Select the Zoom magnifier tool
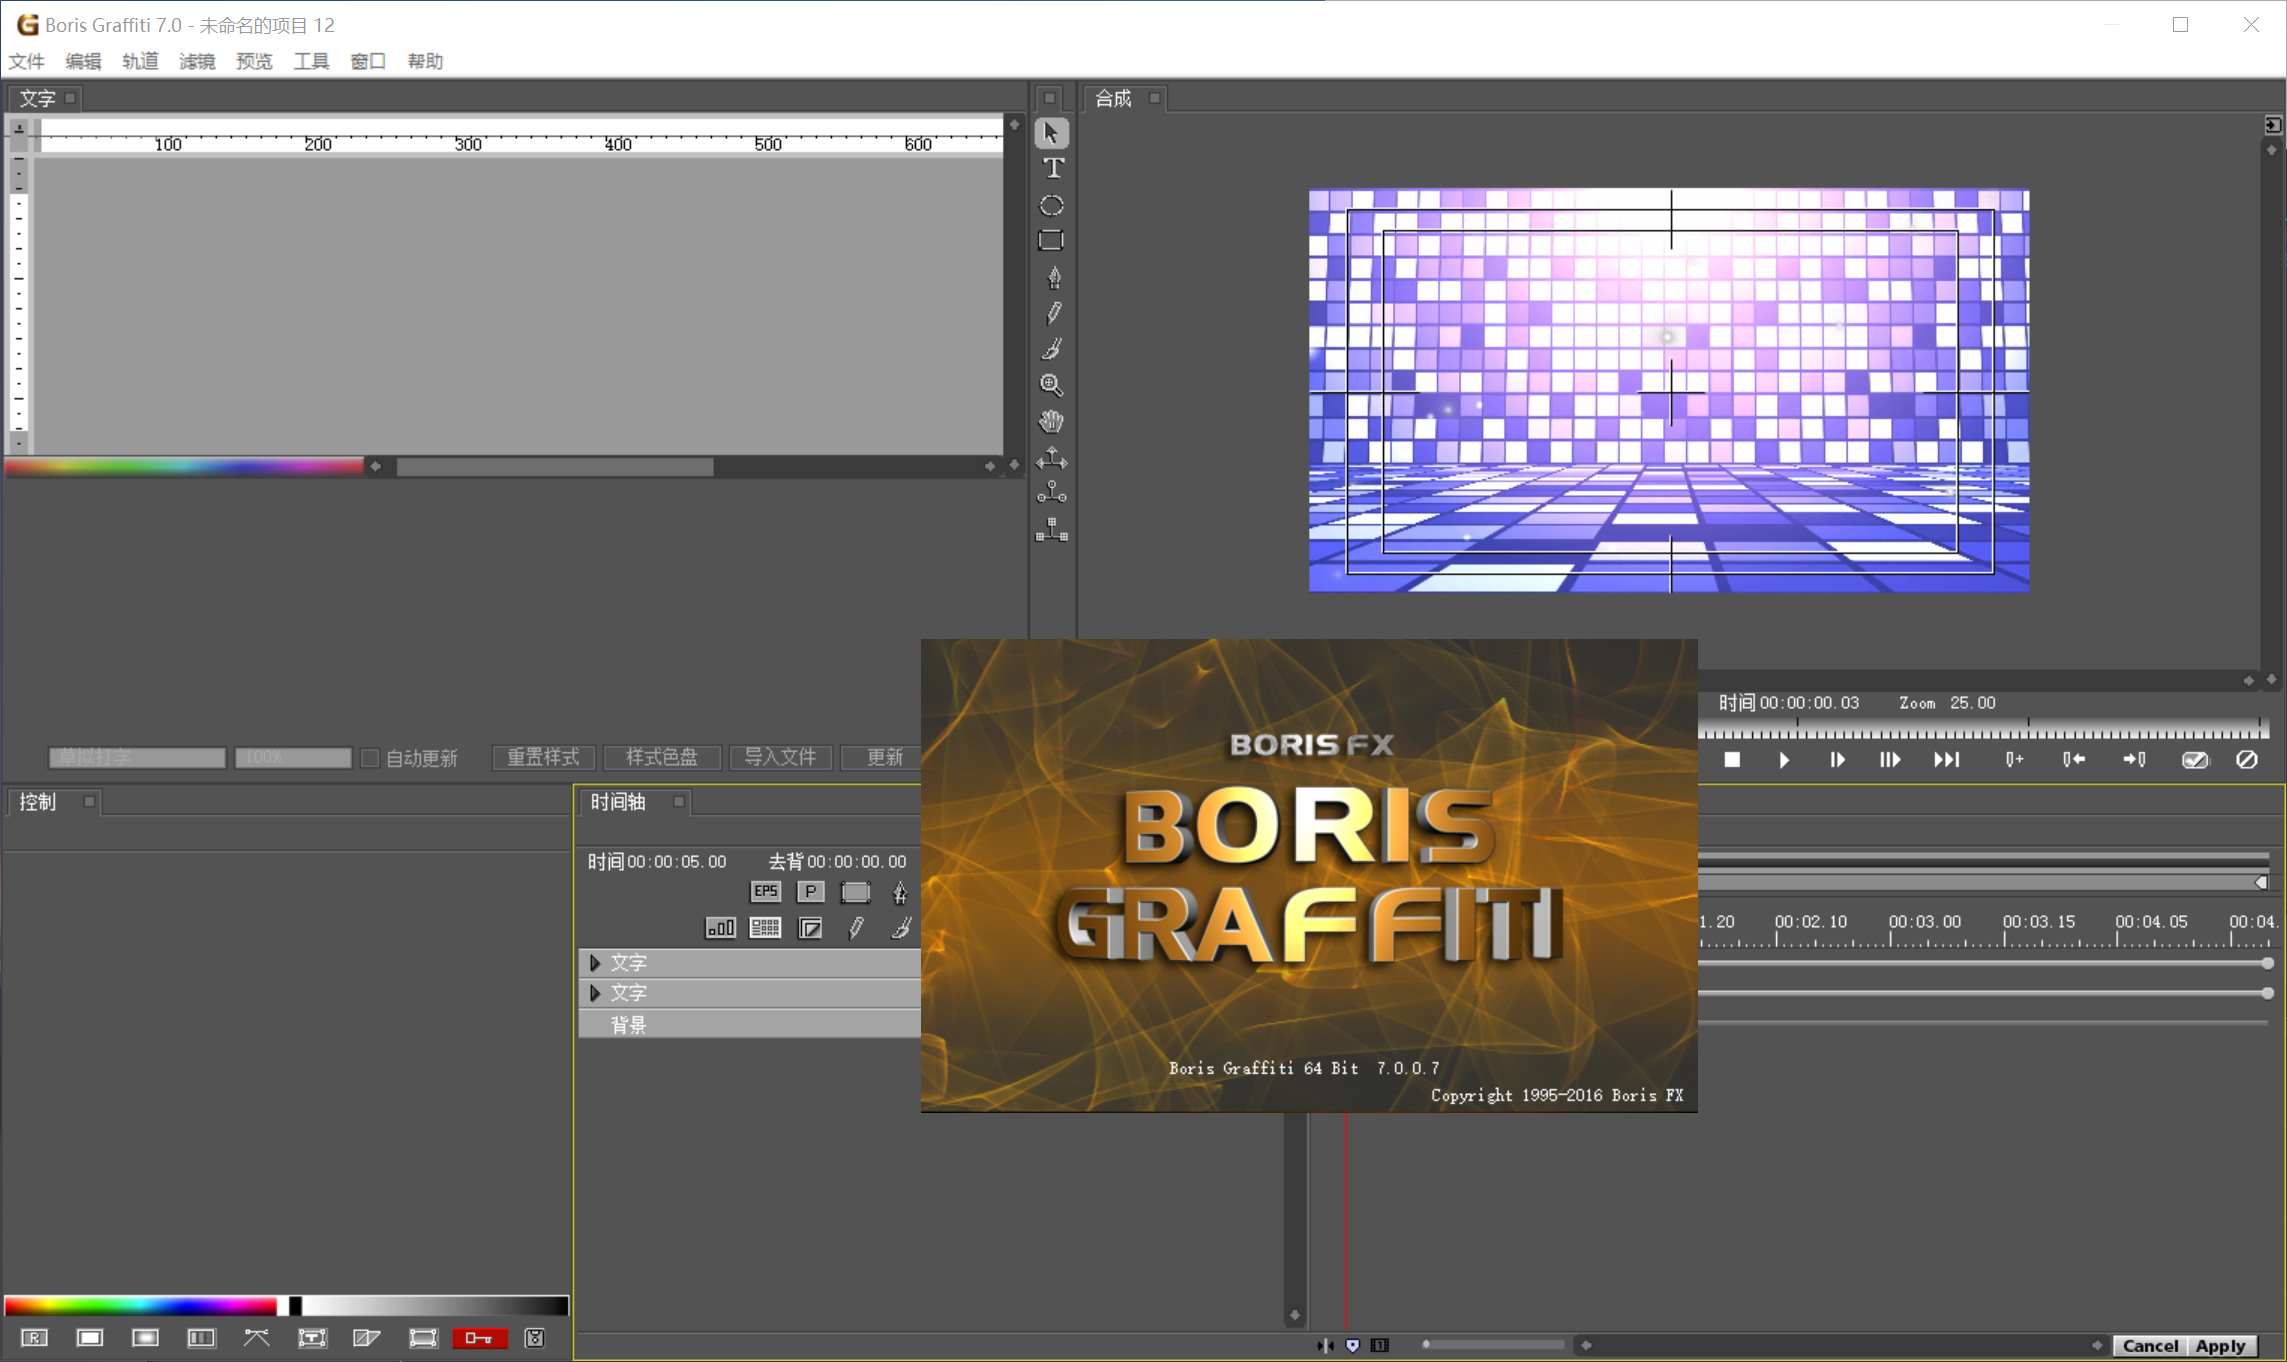Screen dimensions: 2287x1362 (1051, 385)
